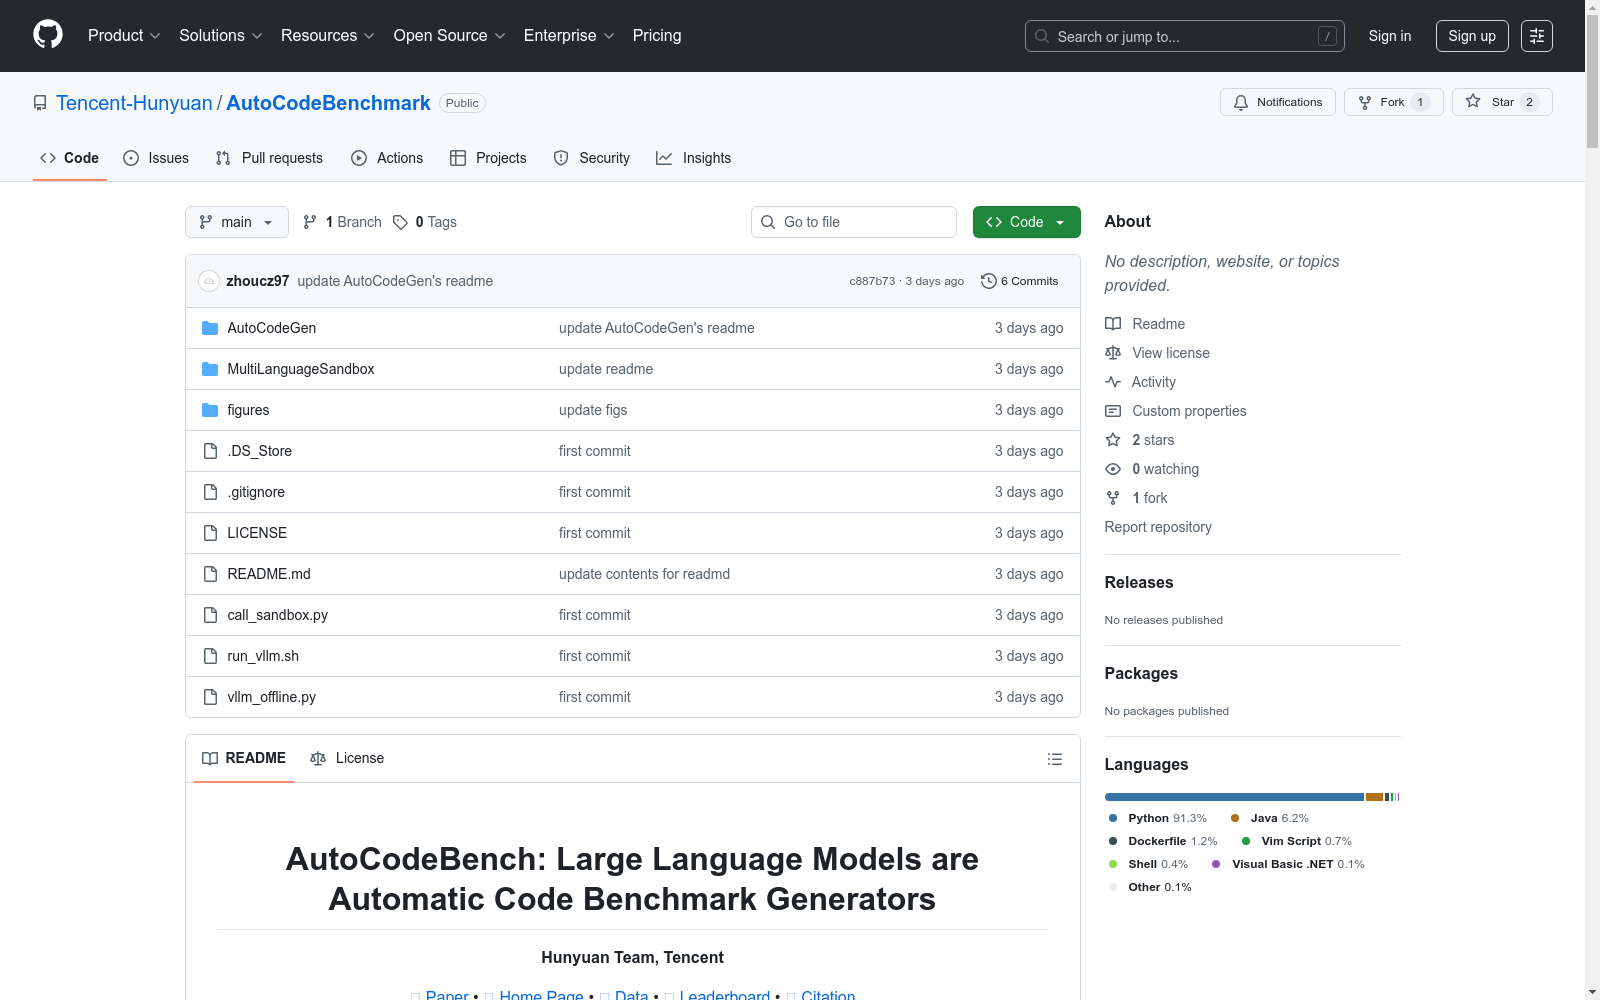Click the scales icon beside View license

[1113, 353]
